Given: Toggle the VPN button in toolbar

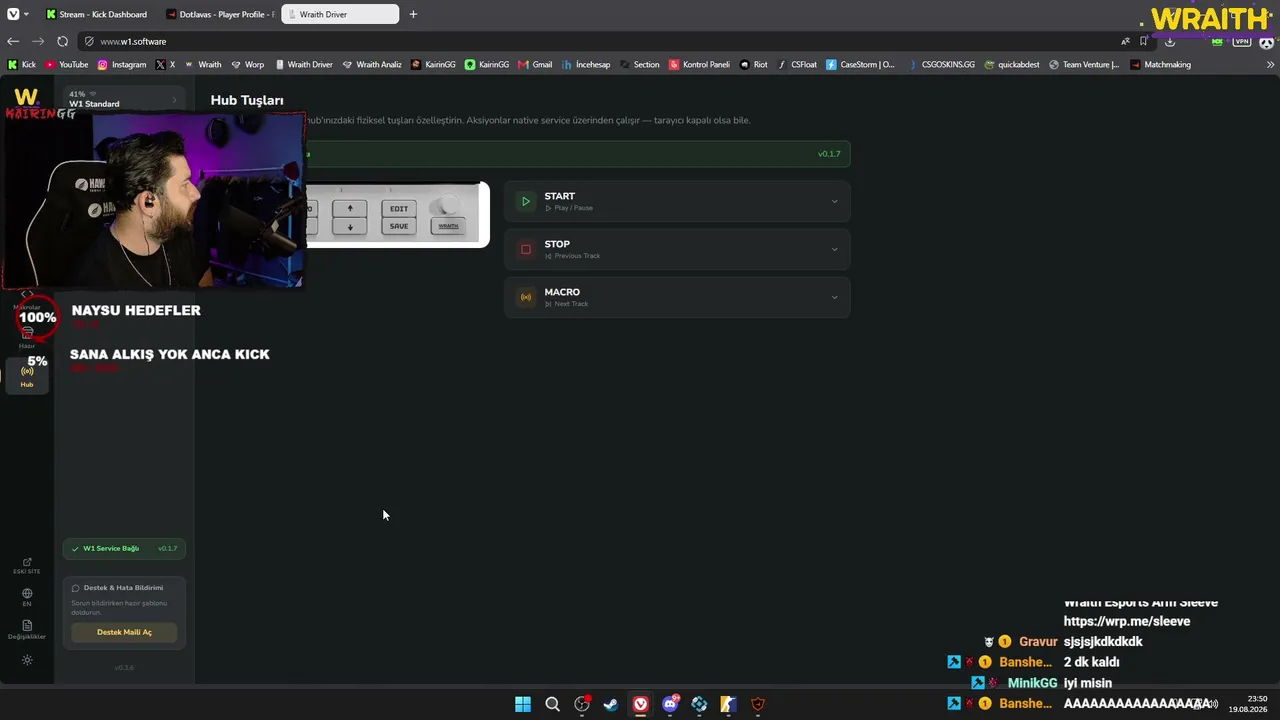Looking at the screenshot, I should [x=1242, y=41].
